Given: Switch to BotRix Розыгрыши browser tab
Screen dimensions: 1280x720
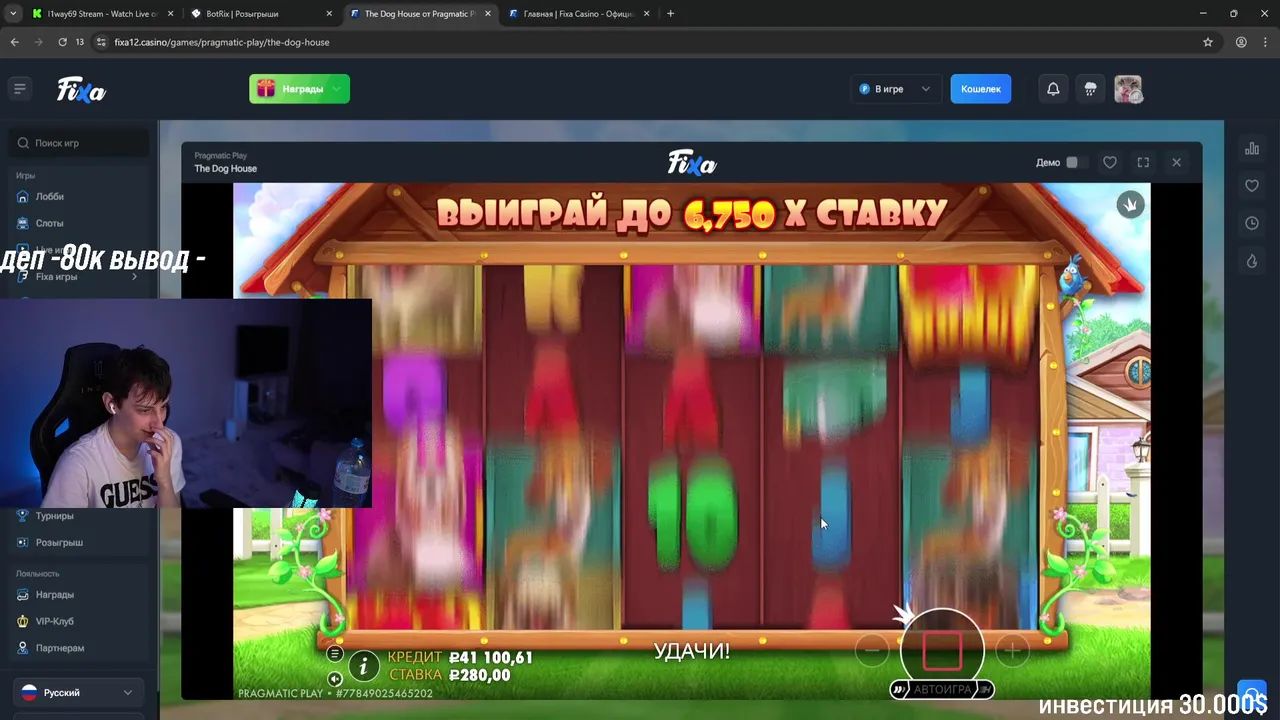Looking at the screenshot, I should point(261,14).
